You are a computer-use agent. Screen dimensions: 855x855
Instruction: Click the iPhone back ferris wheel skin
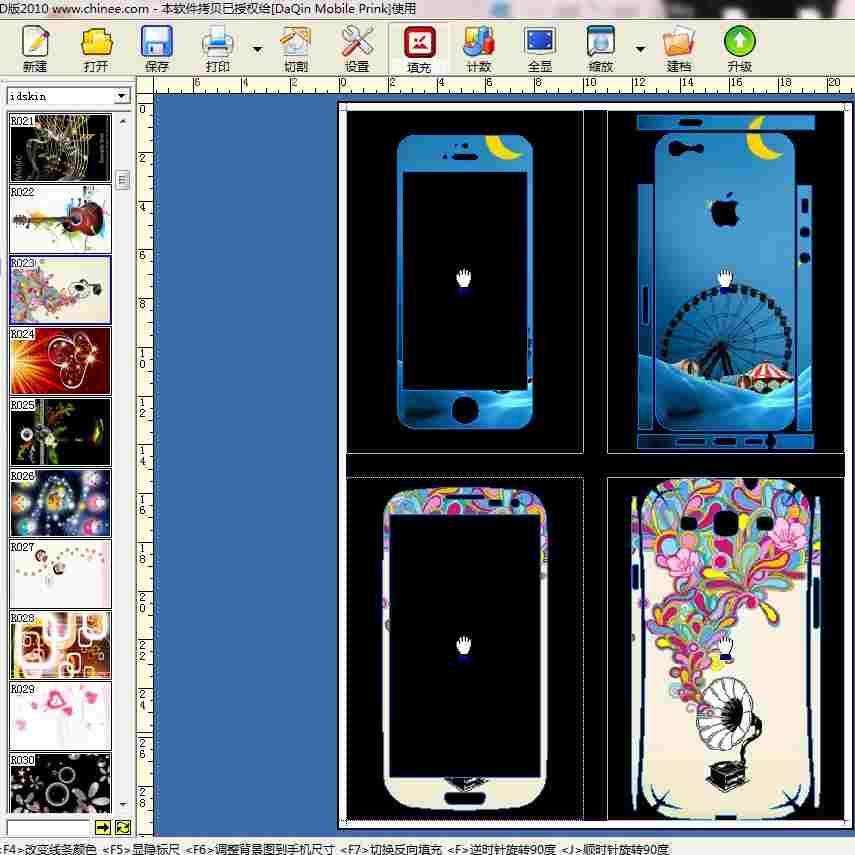pyautogui.click(x=725, y=281)
